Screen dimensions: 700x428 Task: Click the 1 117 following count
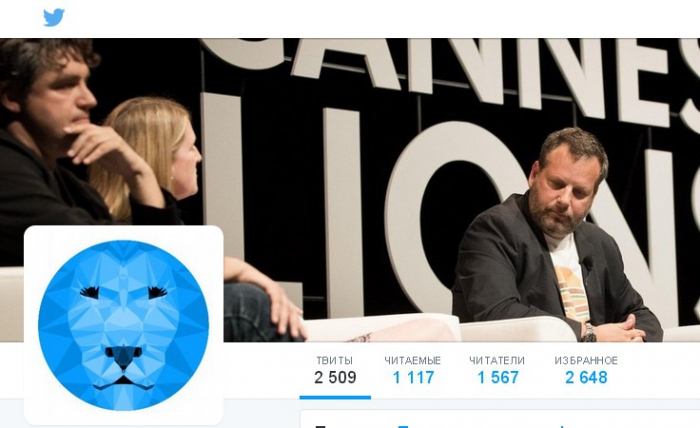click(x=413, y=378)
